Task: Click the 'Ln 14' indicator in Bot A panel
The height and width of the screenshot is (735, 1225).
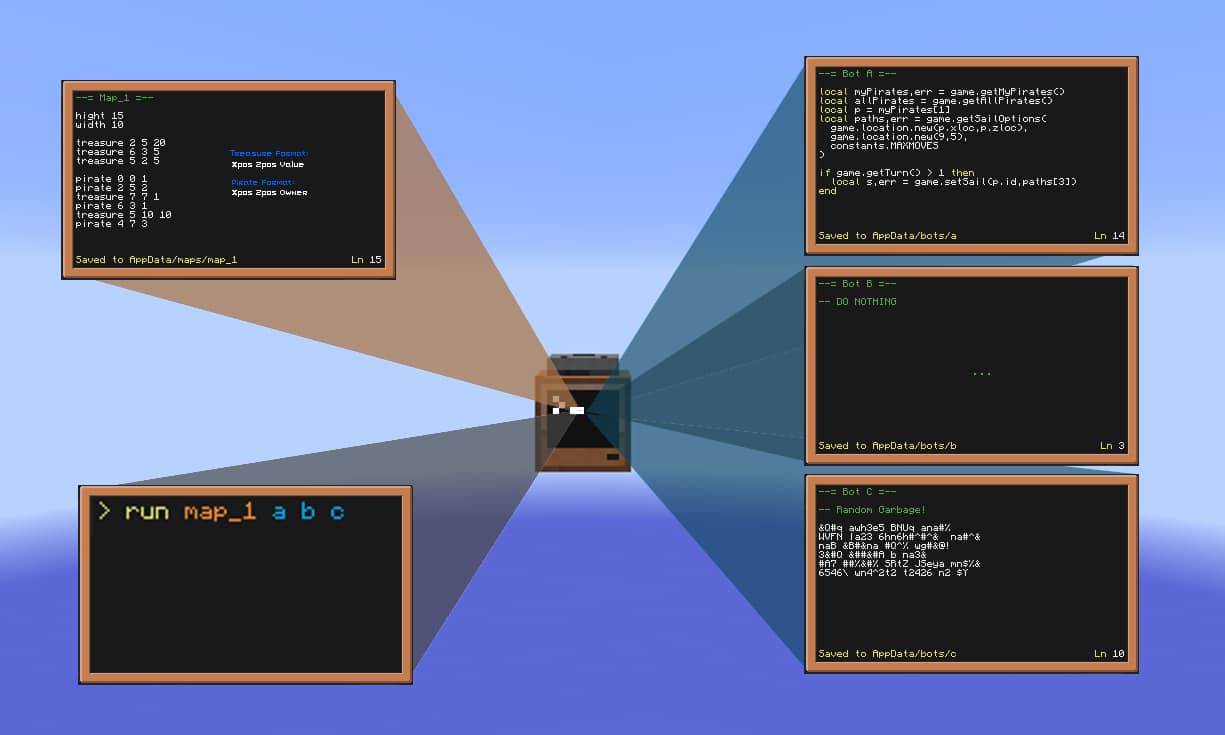Action: coord(1109,236)
